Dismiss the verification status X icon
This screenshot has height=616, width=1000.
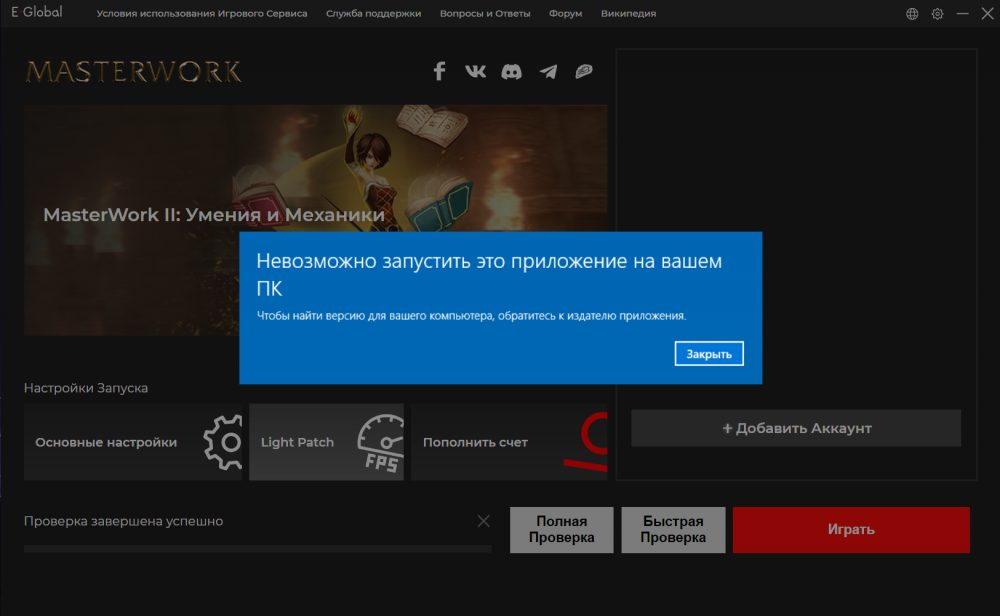[484, 521]
